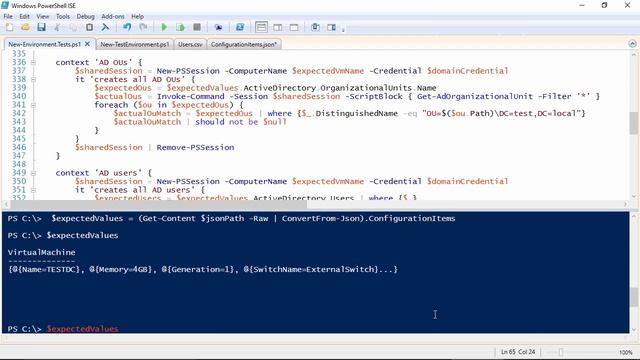Collapse the 'creates all AD OUs' block line 338
Image resolution: width=640 pixels, height=360 pixels.
[33, 79]
